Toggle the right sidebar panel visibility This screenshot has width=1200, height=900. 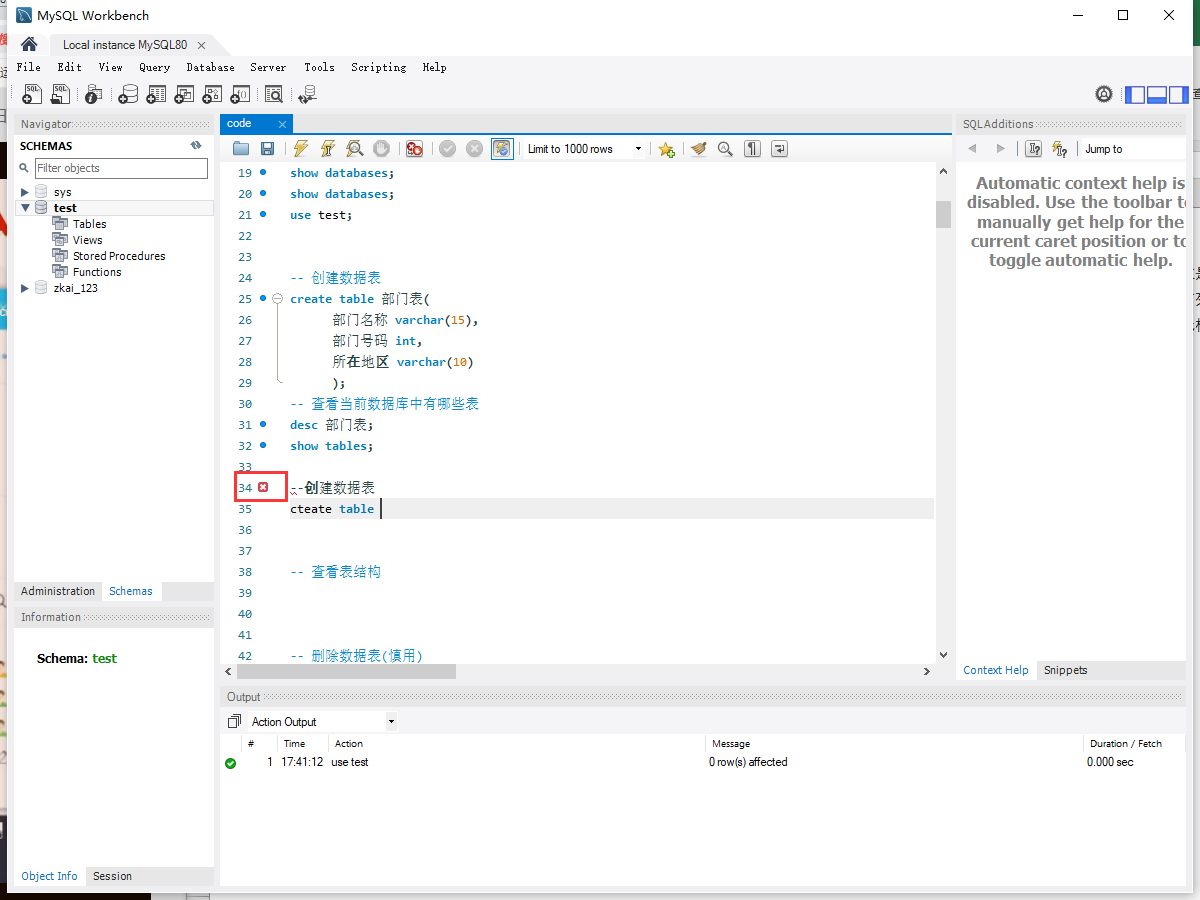1178,95
